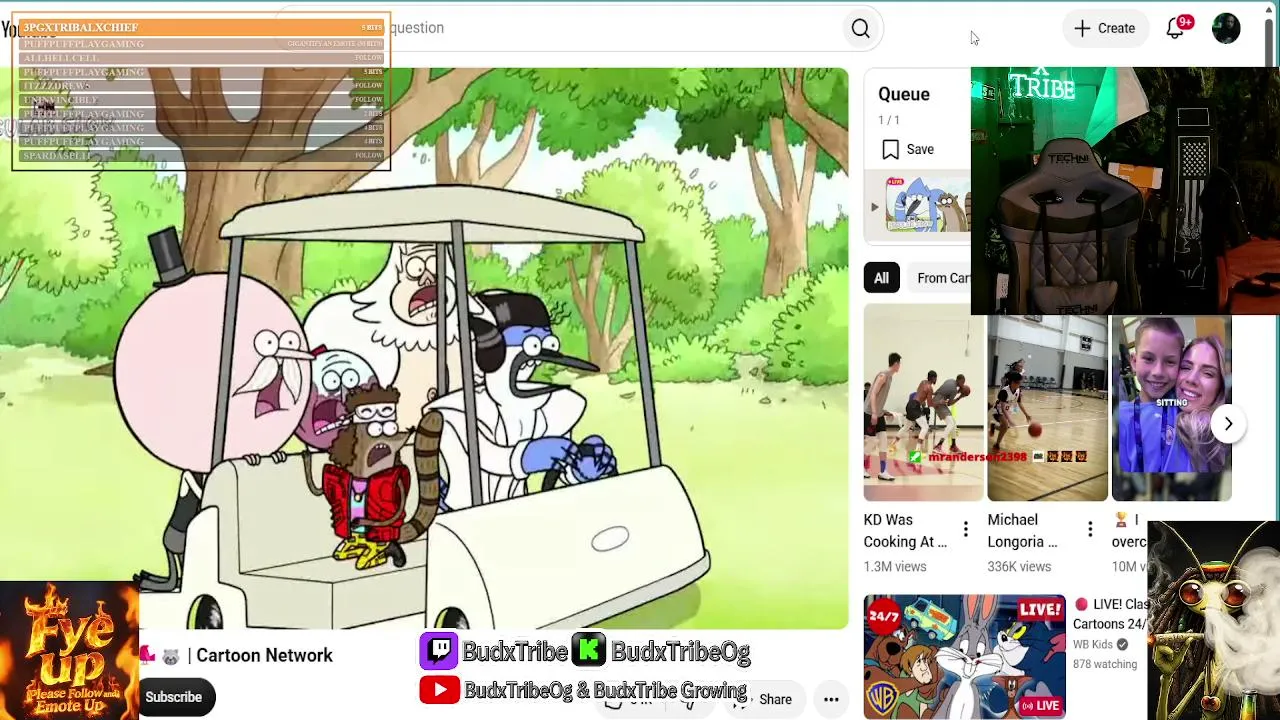This screenshot has width=1280, height=720.
Task: Click the 336K views text
Action: 1019,566
